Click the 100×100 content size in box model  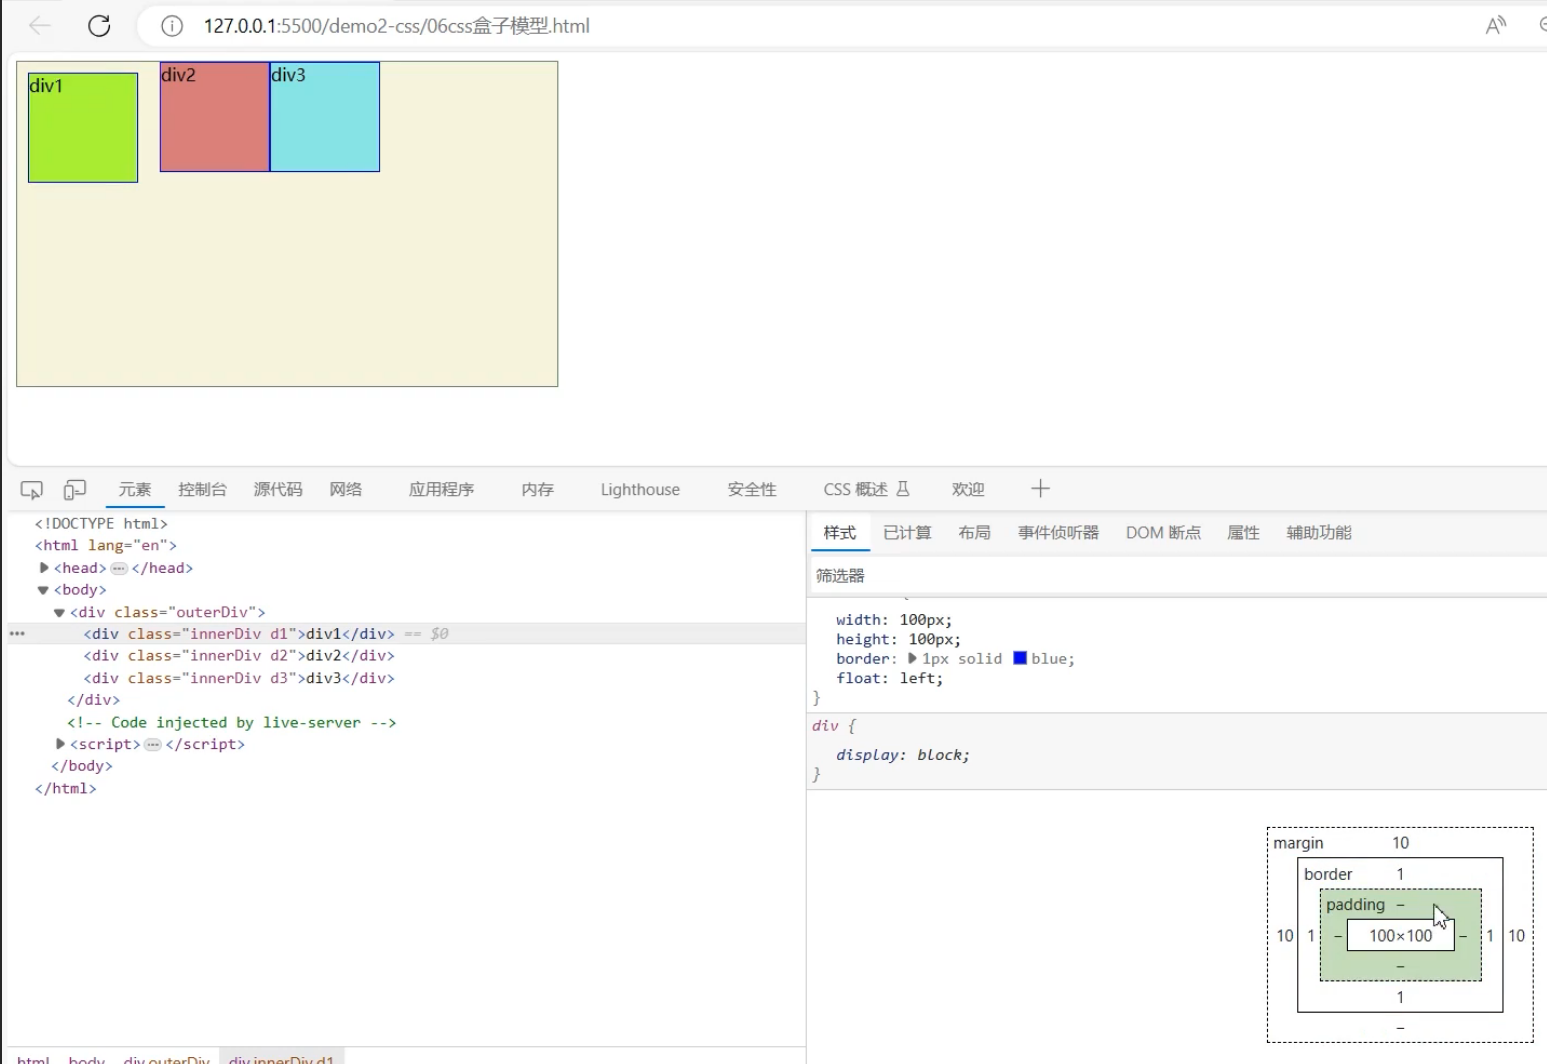pyautogui.click(x=1400, y=936)
